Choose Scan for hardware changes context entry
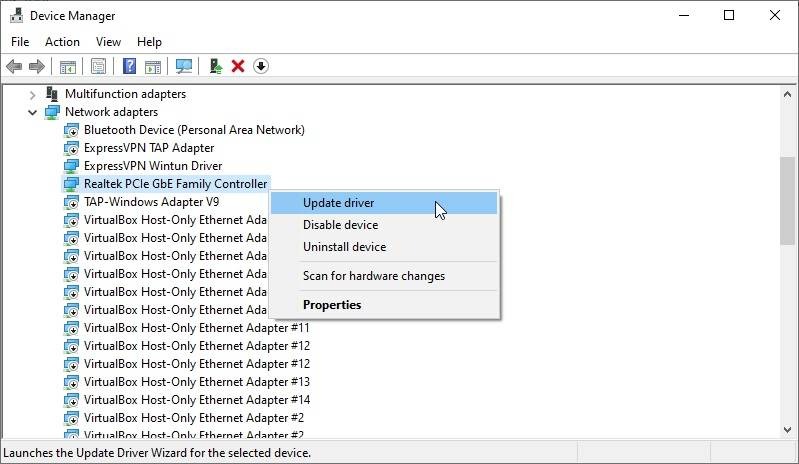 384,276
